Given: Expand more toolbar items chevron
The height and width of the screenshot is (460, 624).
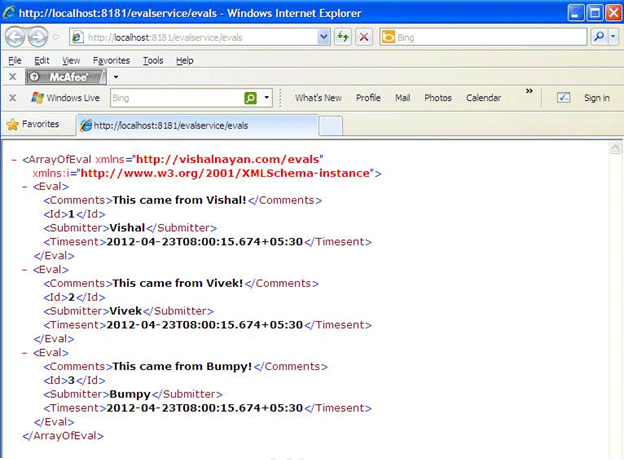Looking at the screenshot, I should tap(529, 91).
